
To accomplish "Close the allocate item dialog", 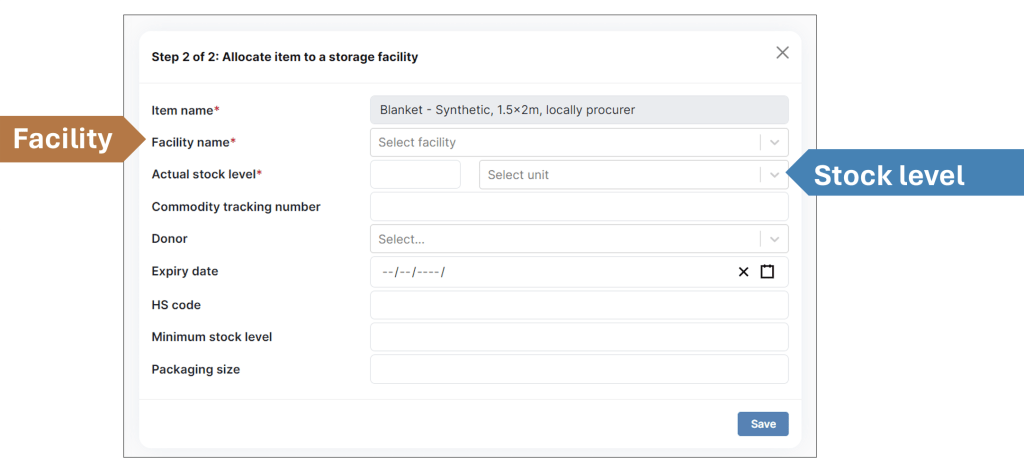I will coord(782,53).
